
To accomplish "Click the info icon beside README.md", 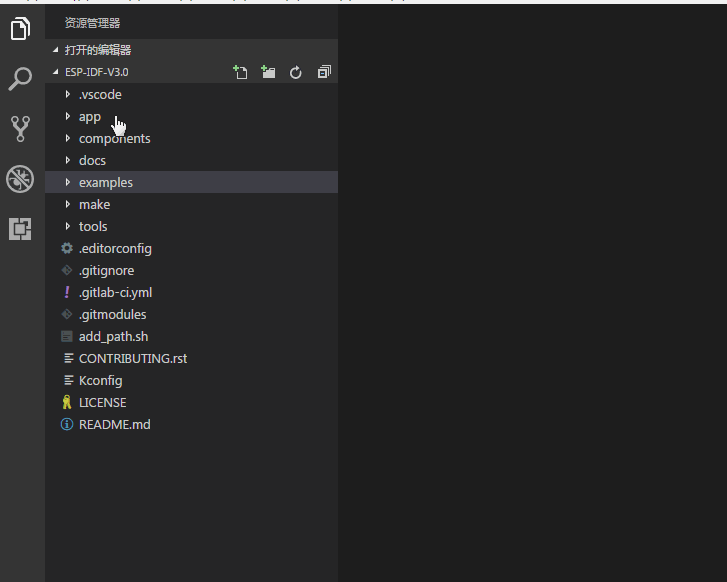I will [x=67, y=424].
